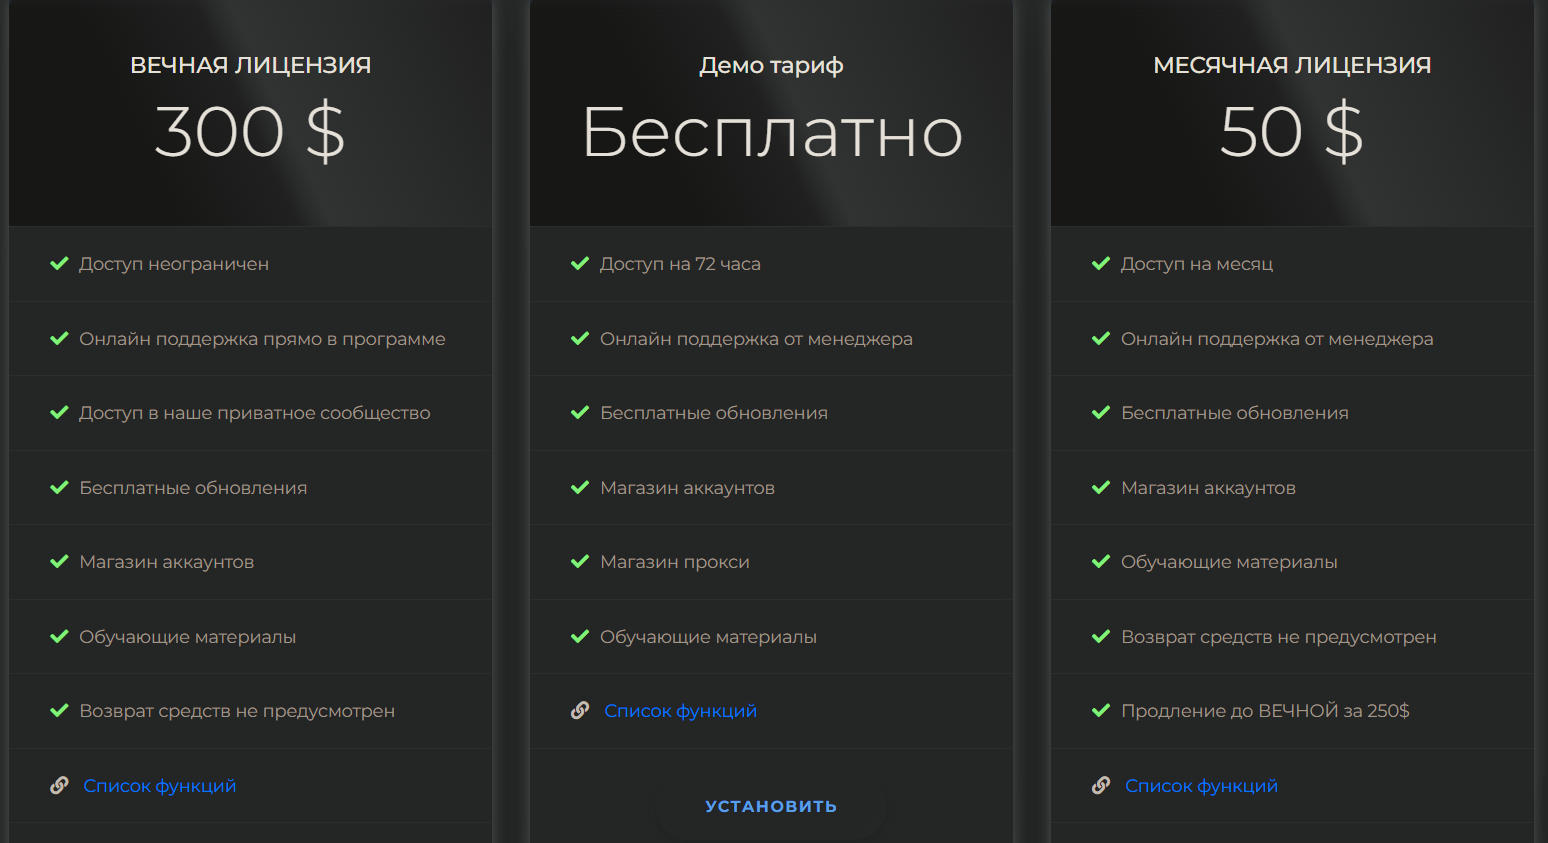This screenshot has width=1548, height=843.
Task: Click the chain icon in the Демо тариф card
Action: 580,711
